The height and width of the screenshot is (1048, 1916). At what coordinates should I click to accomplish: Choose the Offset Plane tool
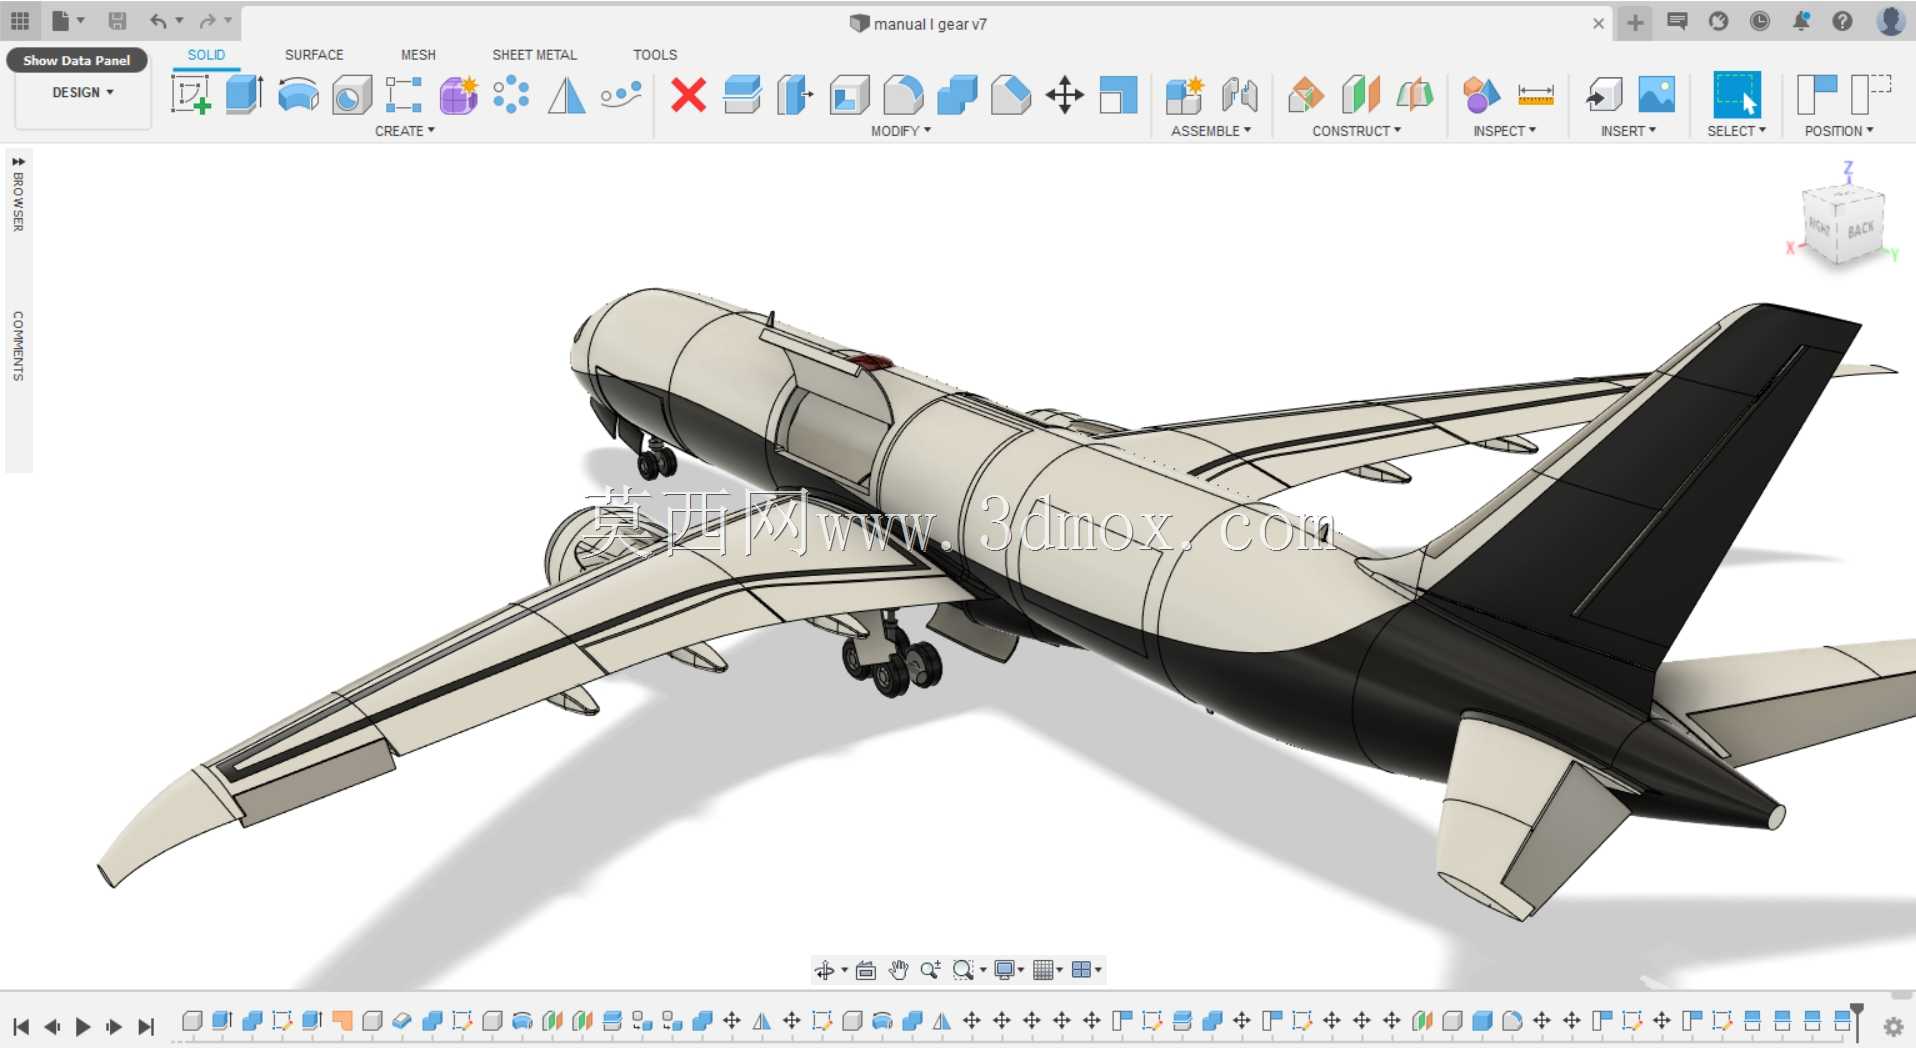[x=1306, y=95]
